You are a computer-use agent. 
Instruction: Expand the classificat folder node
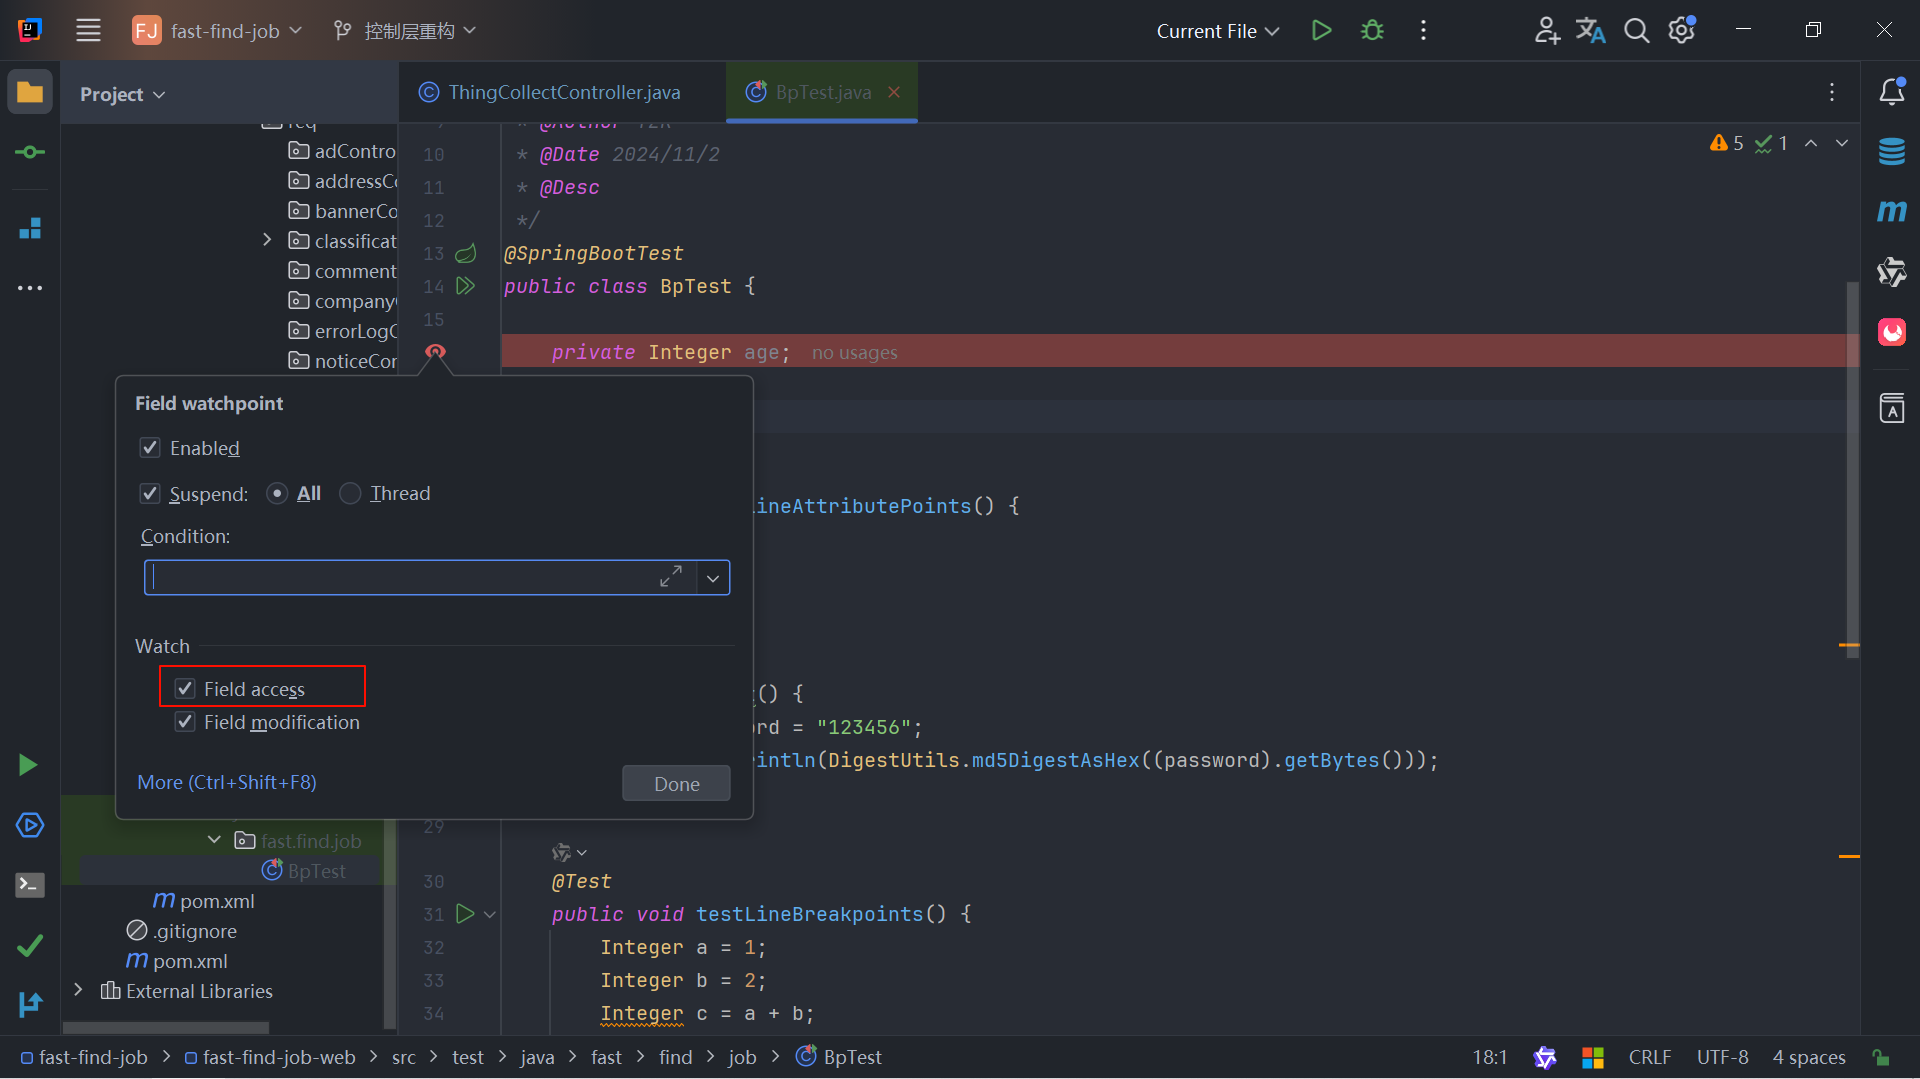267,240
